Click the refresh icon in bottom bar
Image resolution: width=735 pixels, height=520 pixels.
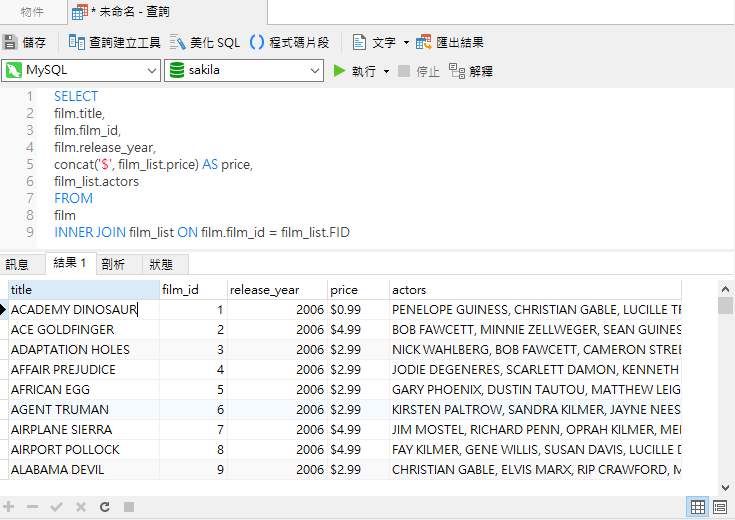click(x=104, y=507)
